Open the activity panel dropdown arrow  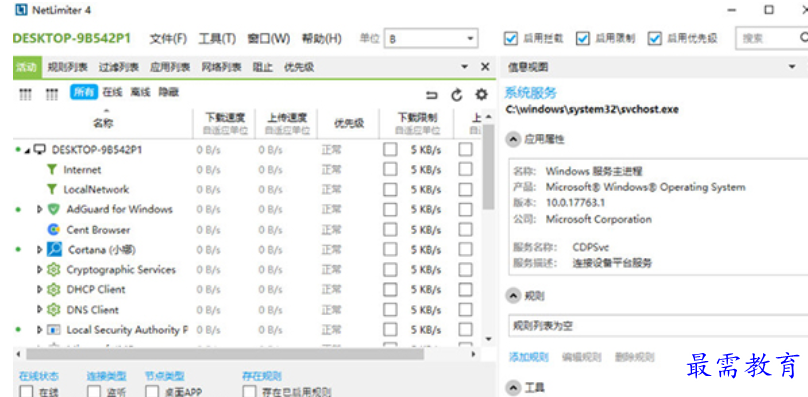coord(465,67)
